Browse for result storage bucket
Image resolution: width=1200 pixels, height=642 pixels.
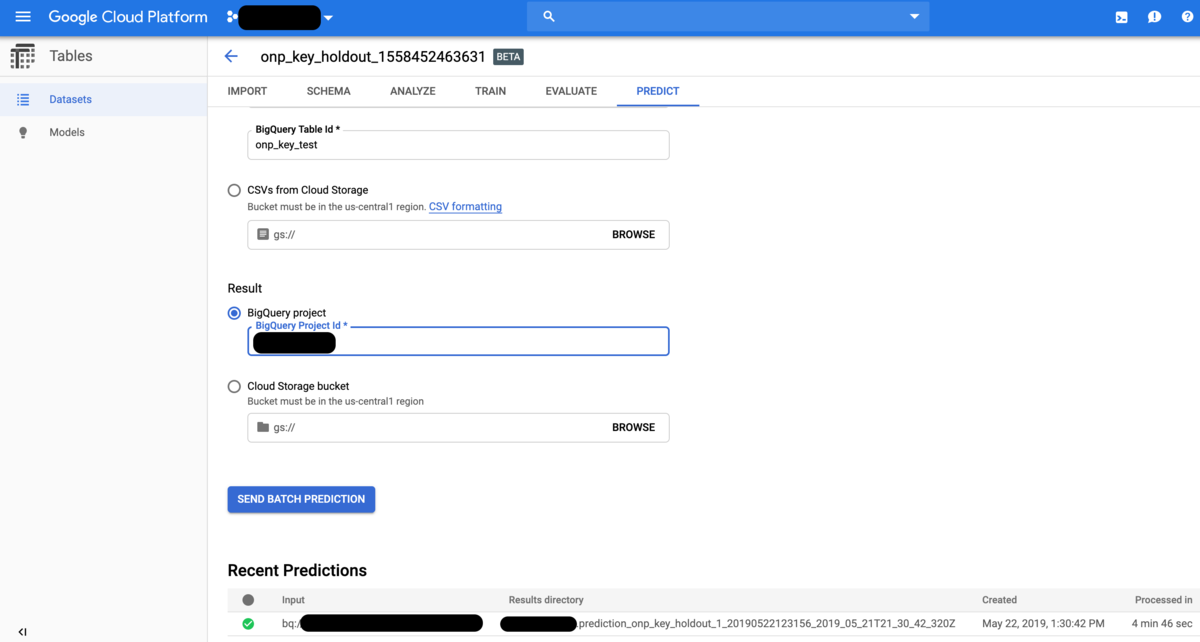[x=633, y=427]
